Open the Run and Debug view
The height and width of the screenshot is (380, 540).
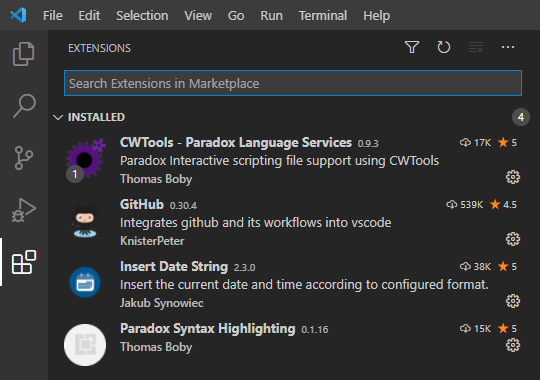(24, 210)
